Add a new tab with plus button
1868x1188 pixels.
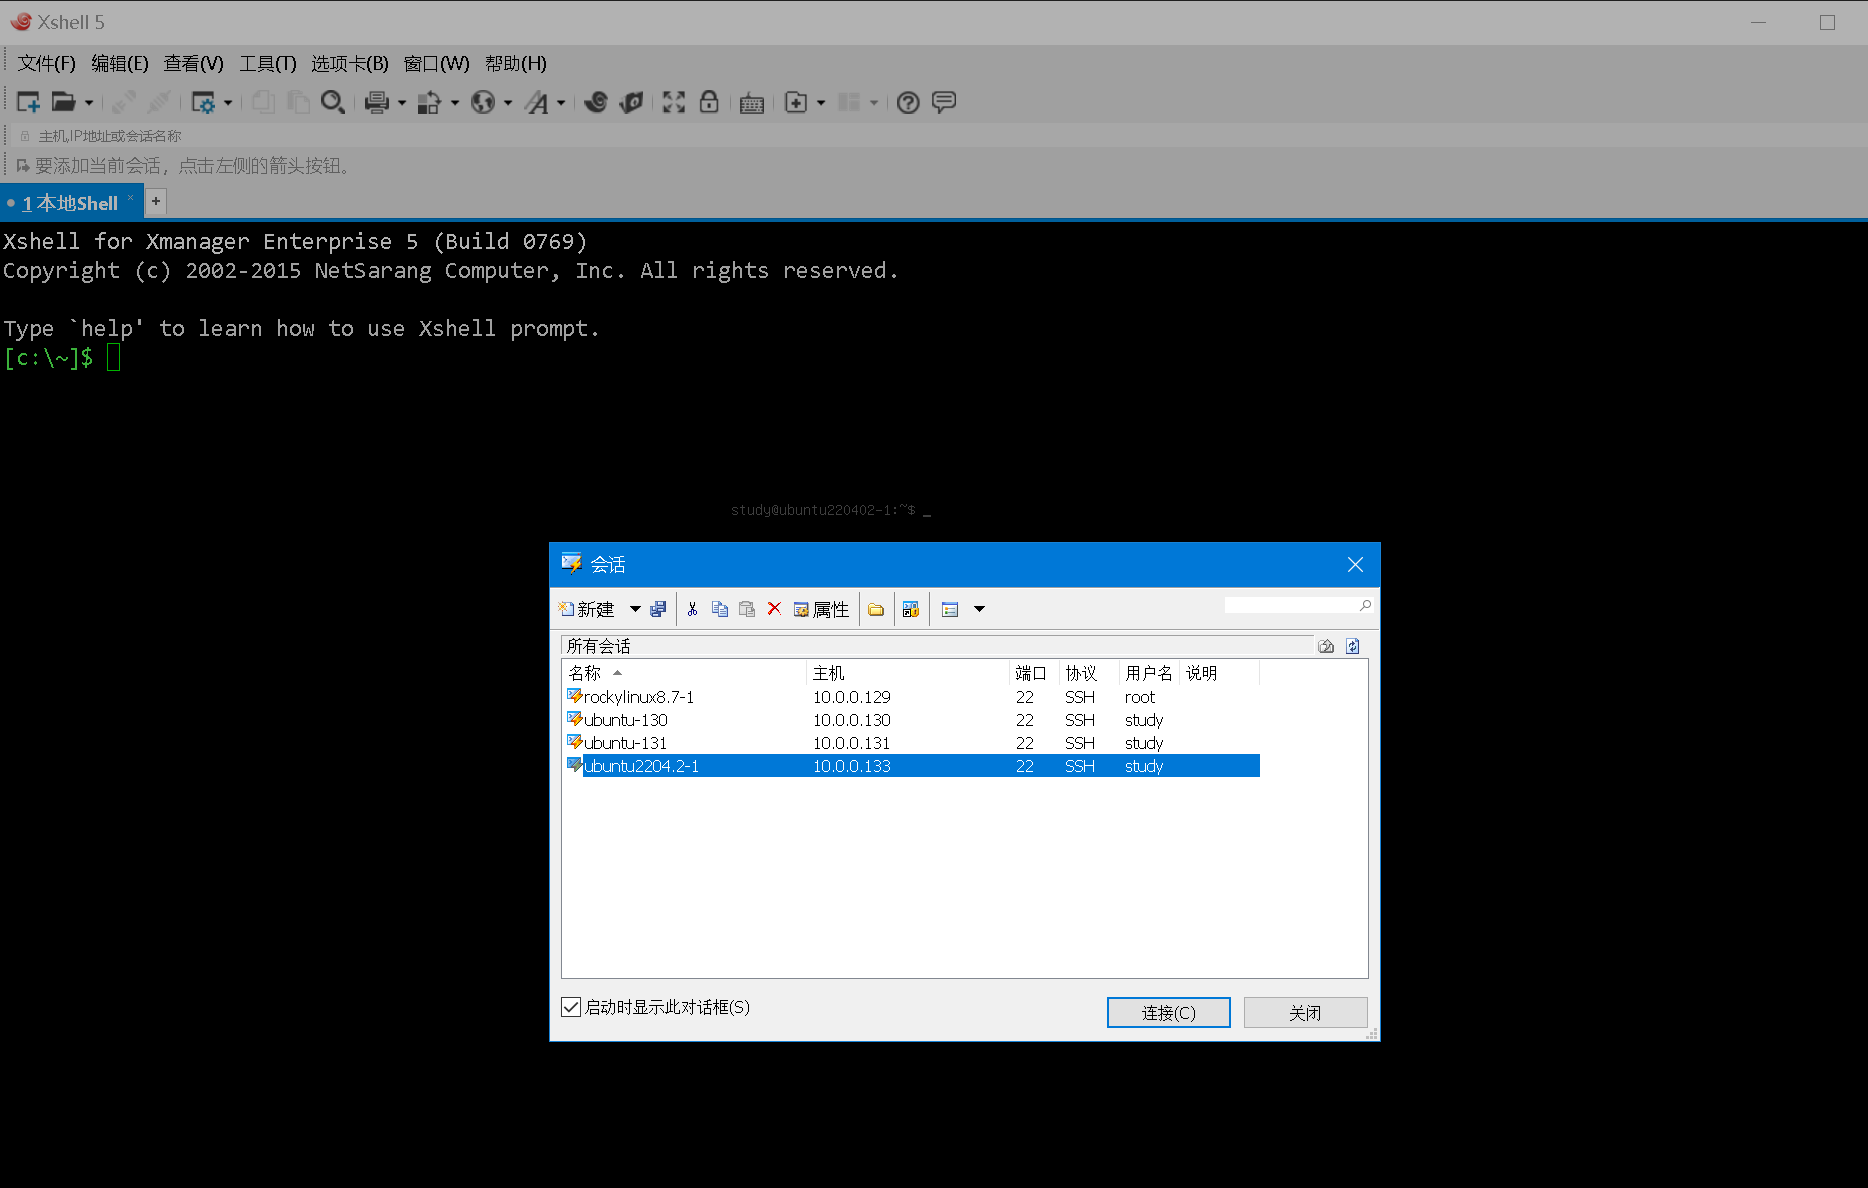[x=156, y=201]
